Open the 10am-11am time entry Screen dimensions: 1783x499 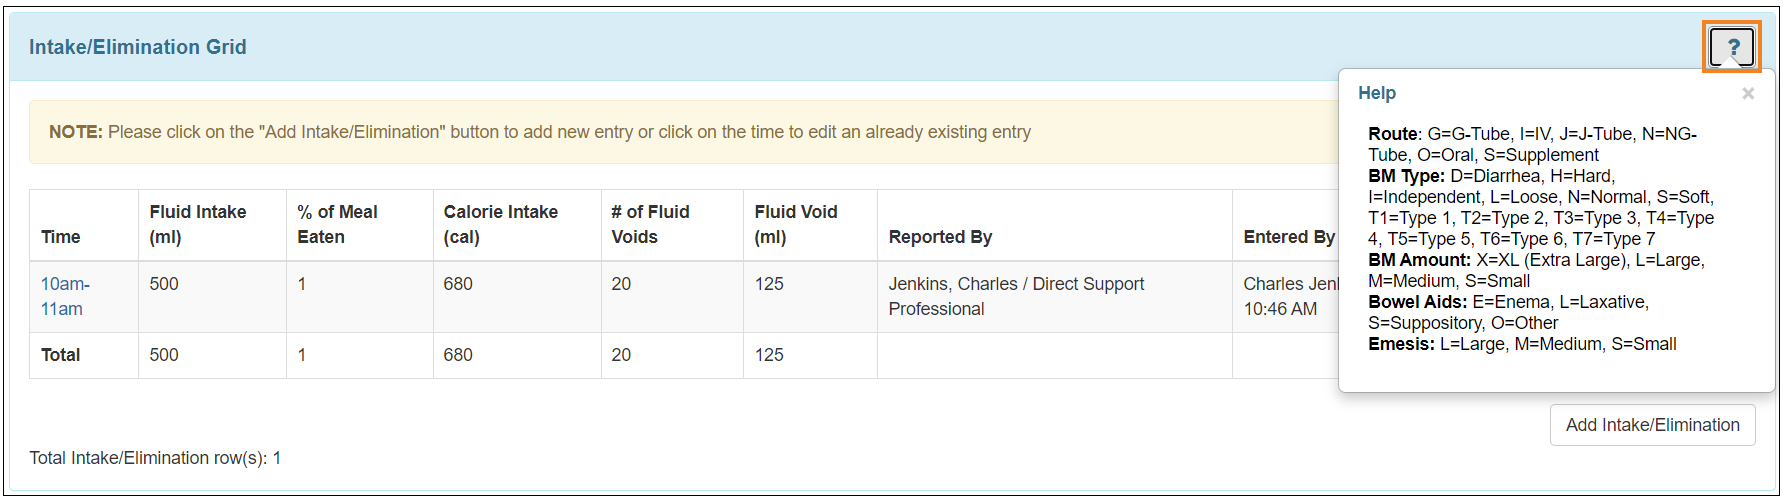tap(64, 296)
